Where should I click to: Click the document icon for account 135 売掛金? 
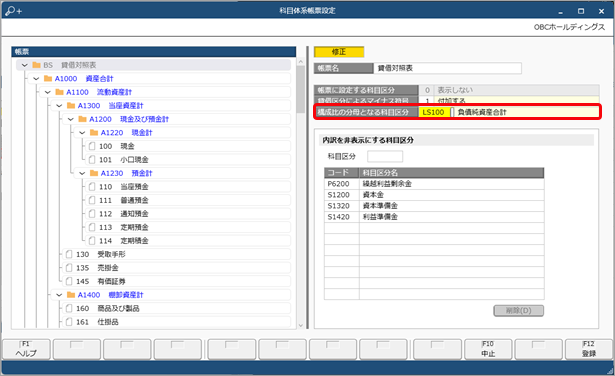pyautogui.click(x=69, y=268)
